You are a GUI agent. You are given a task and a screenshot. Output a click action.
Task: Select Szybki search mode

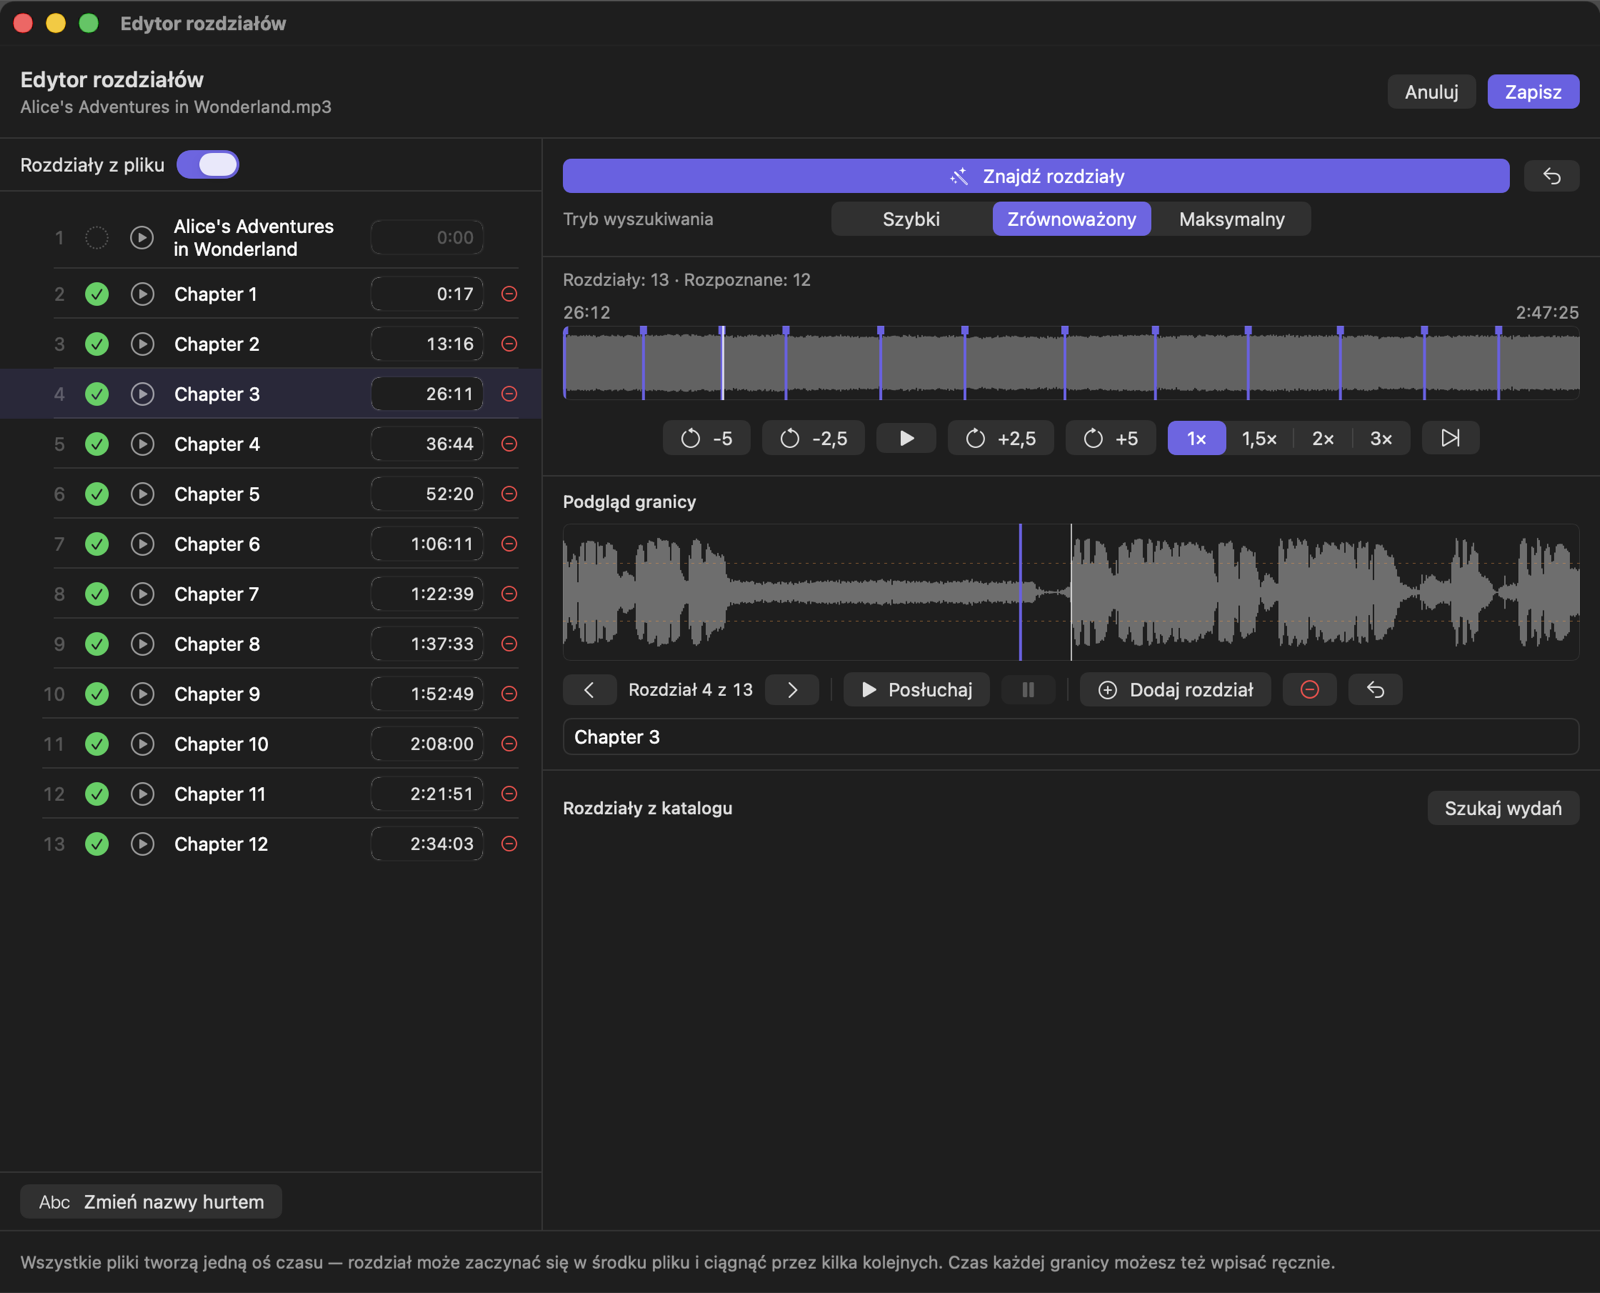coord(911,219)
